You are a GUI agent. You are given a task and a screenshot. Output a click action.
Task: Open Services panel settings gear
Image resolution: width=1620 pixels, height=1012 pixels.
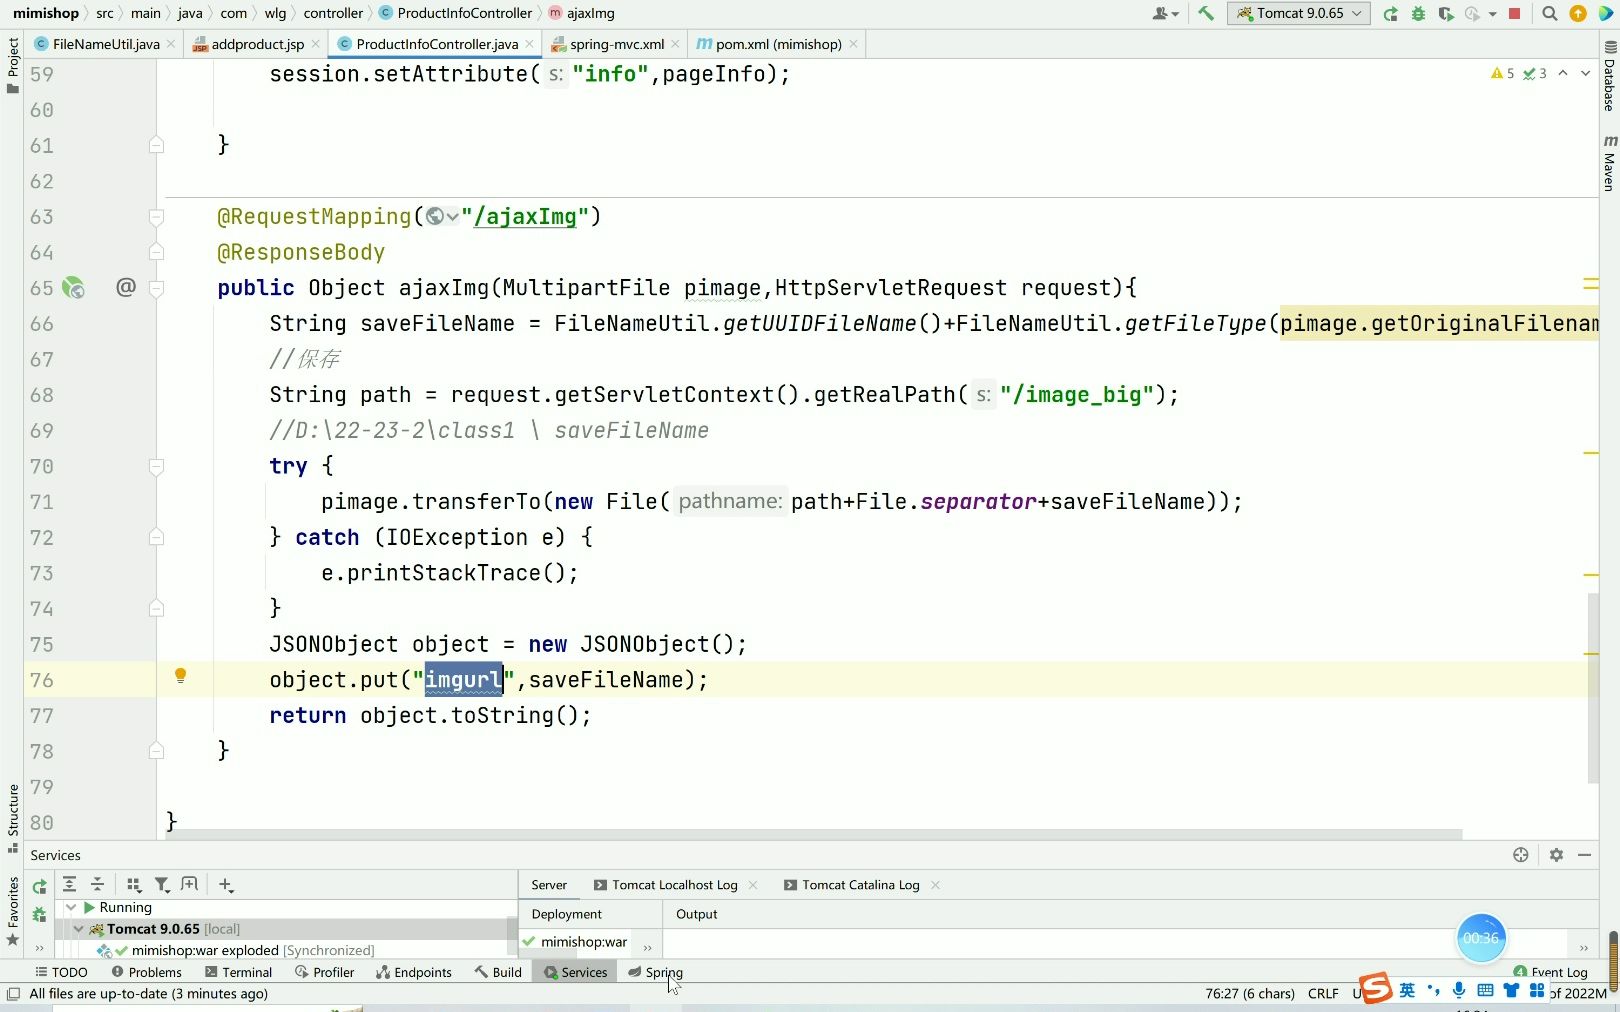coord(1556,855)
